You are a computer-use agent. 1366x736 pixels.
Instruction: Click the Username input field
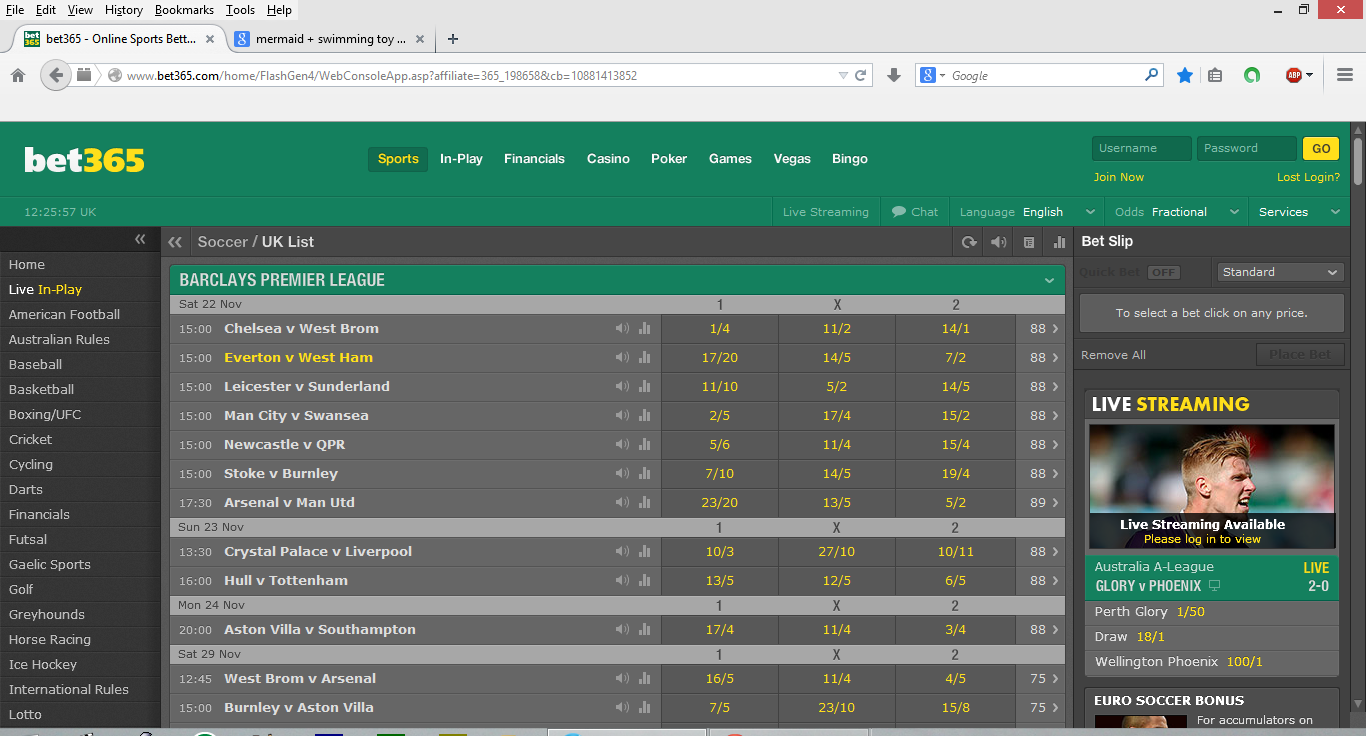click(x=1141, y=148)
